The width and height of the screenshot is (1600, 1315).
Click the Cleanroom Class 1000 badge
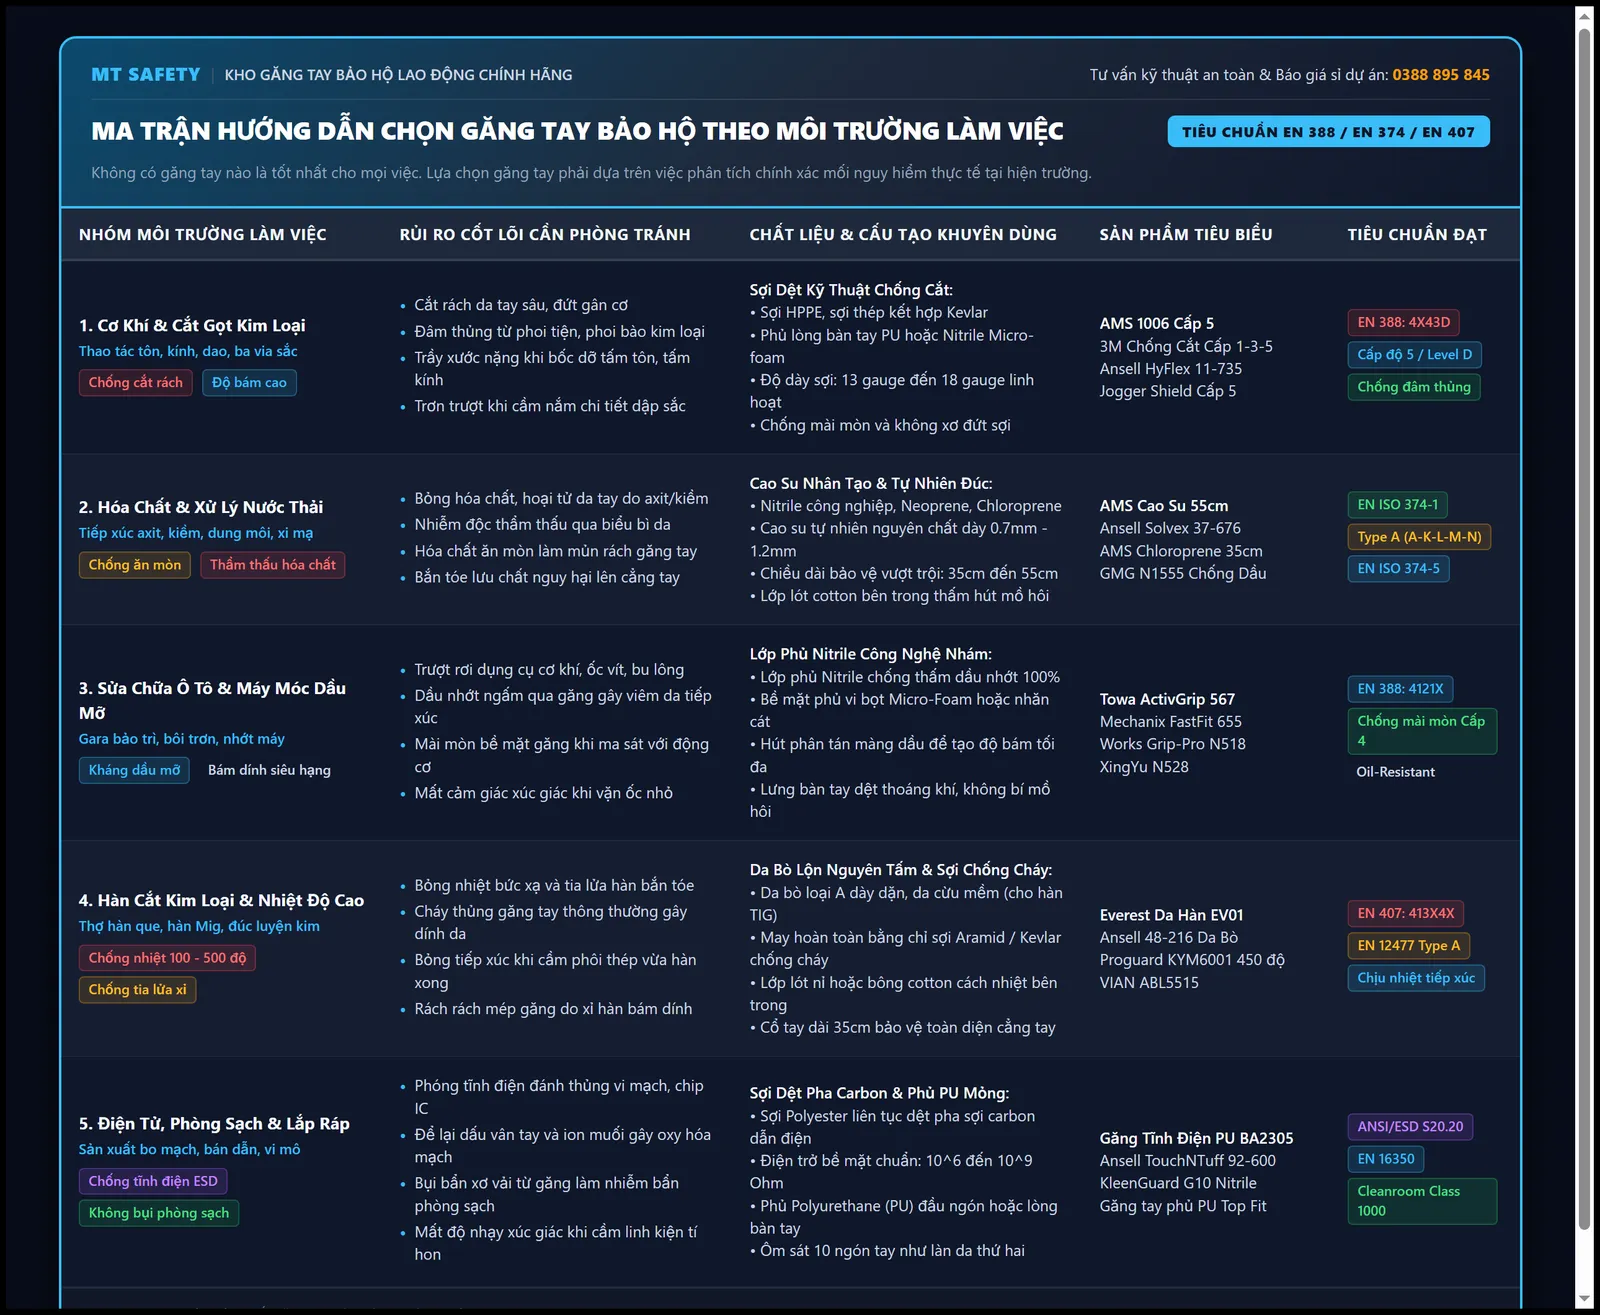1421,1201
